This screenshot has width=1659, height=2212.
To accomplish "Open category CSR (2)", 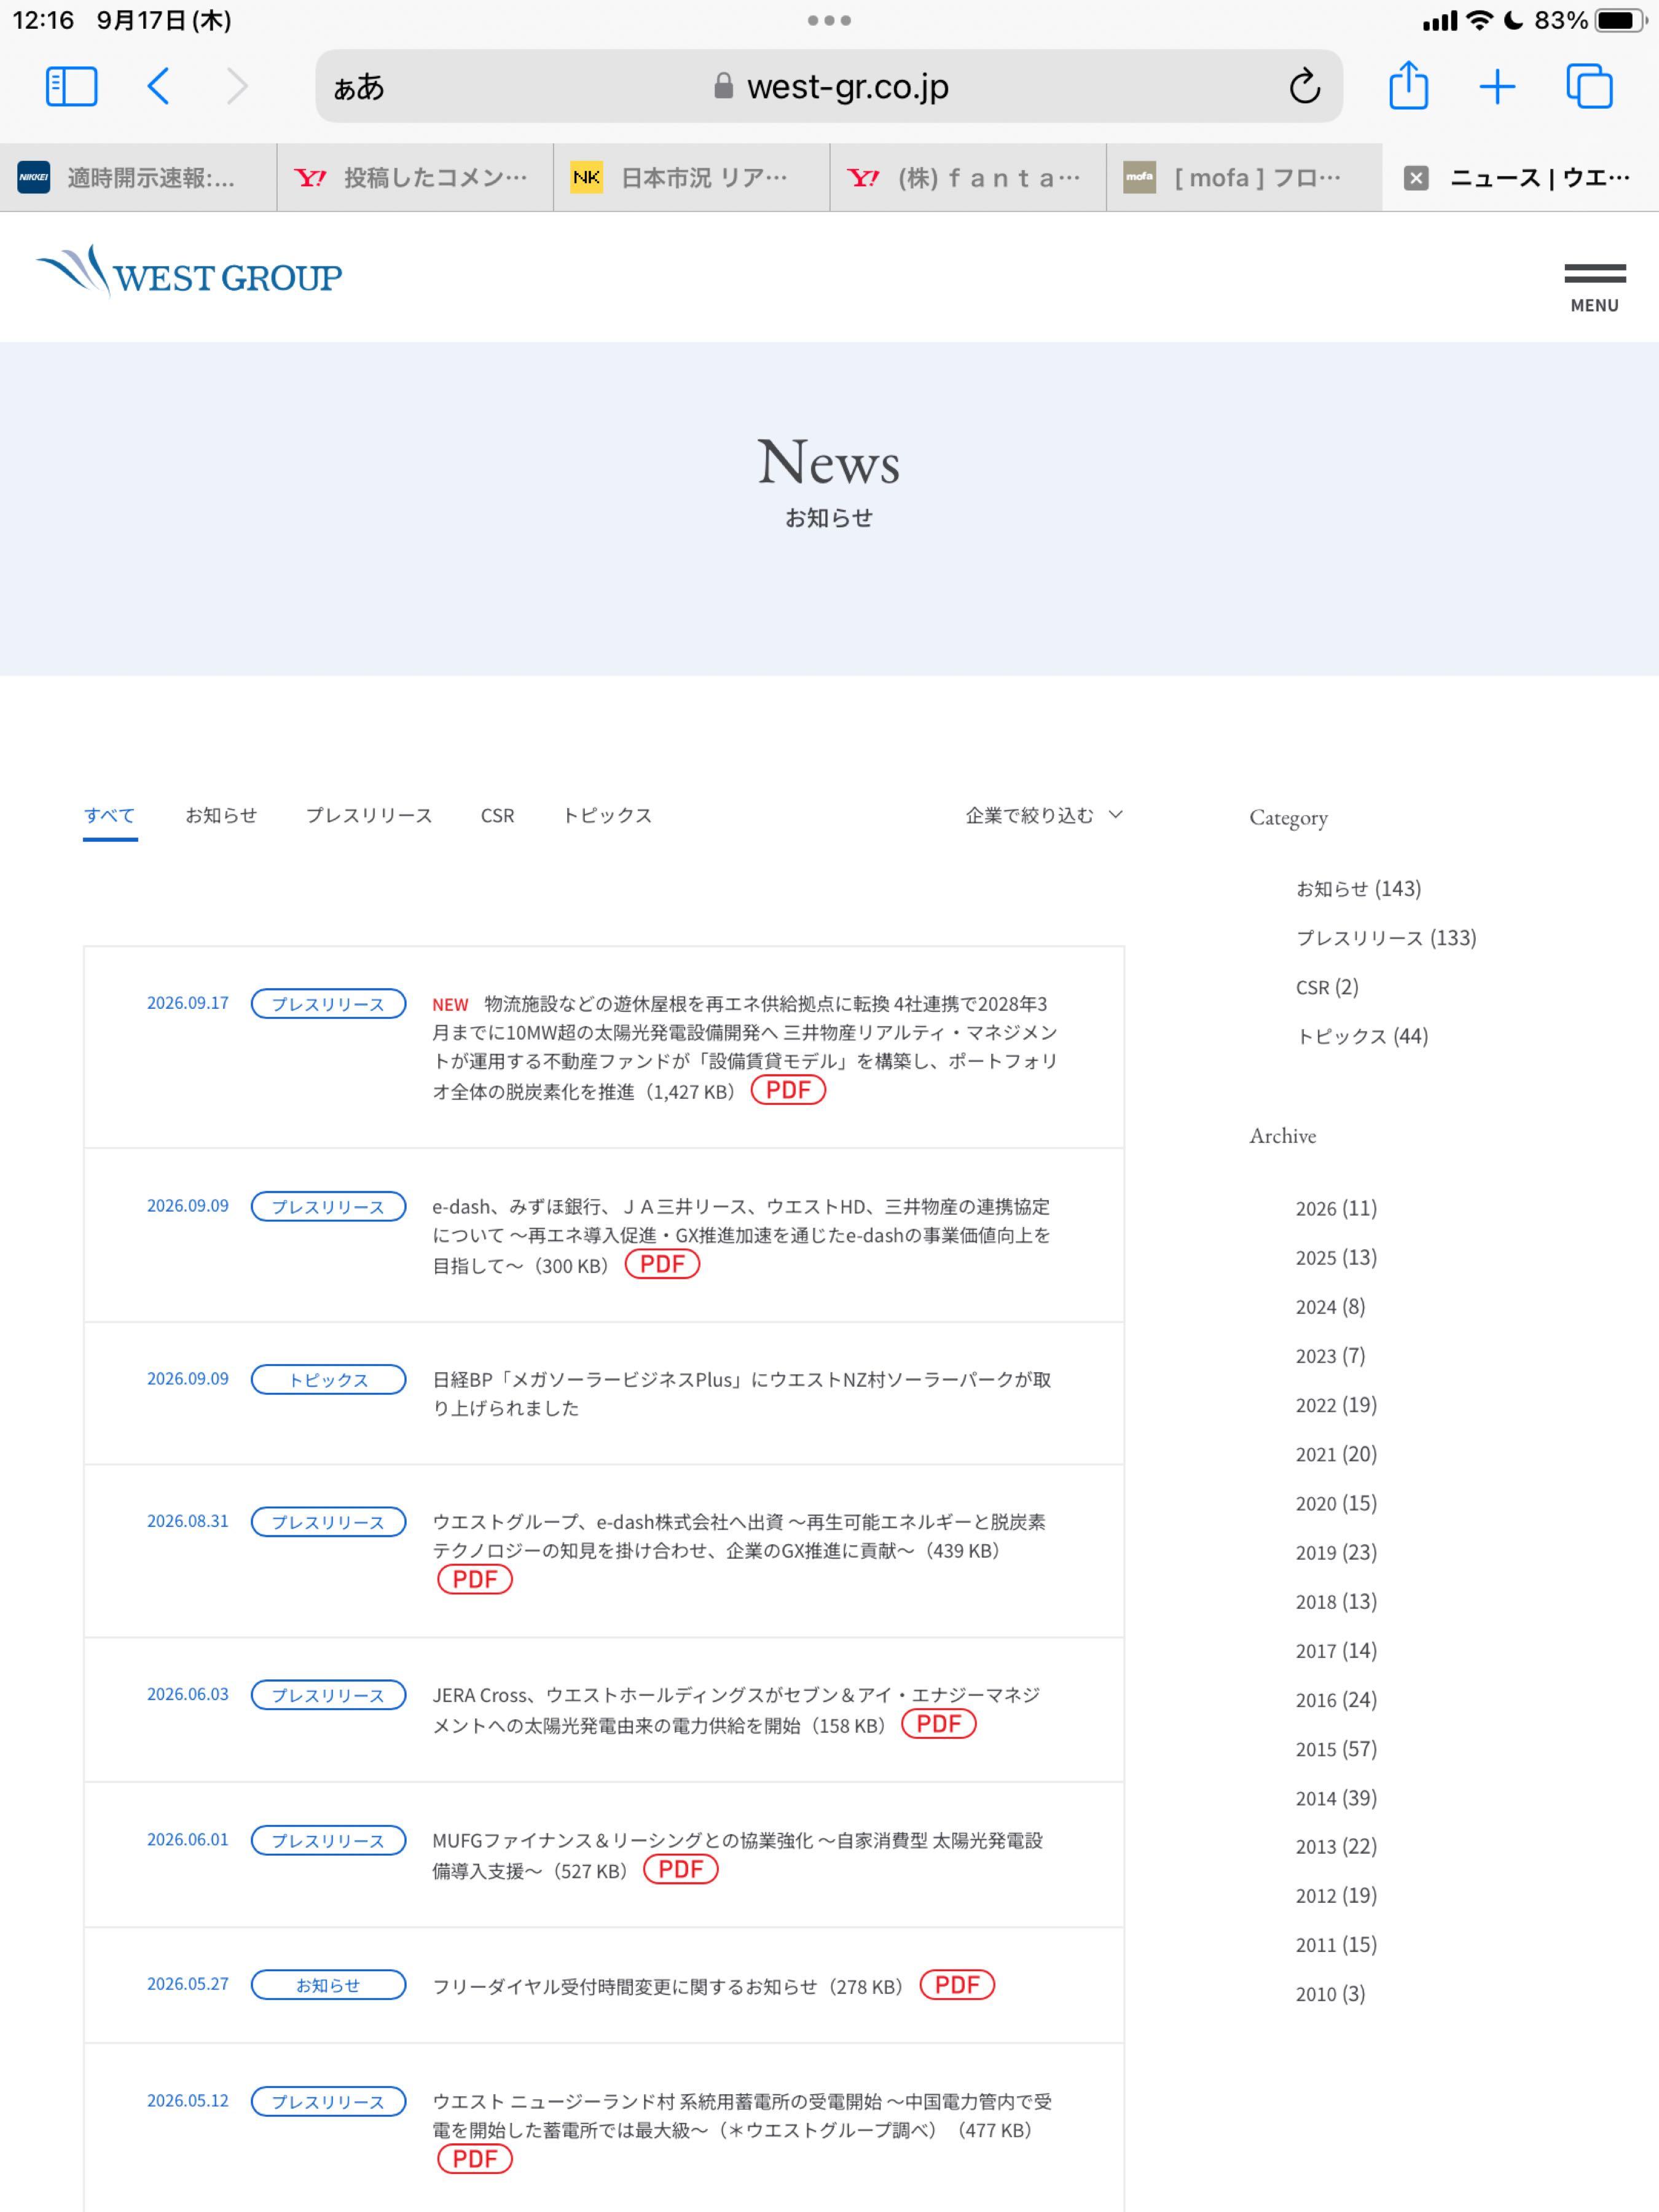I will coord(1327,987).
